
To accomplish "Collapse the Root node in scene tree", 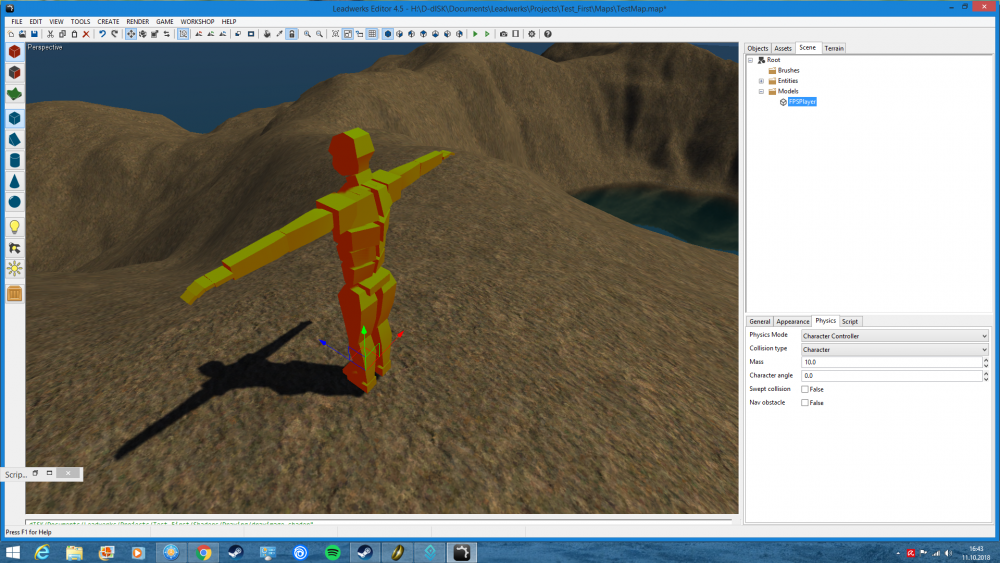I will [751, 60].
